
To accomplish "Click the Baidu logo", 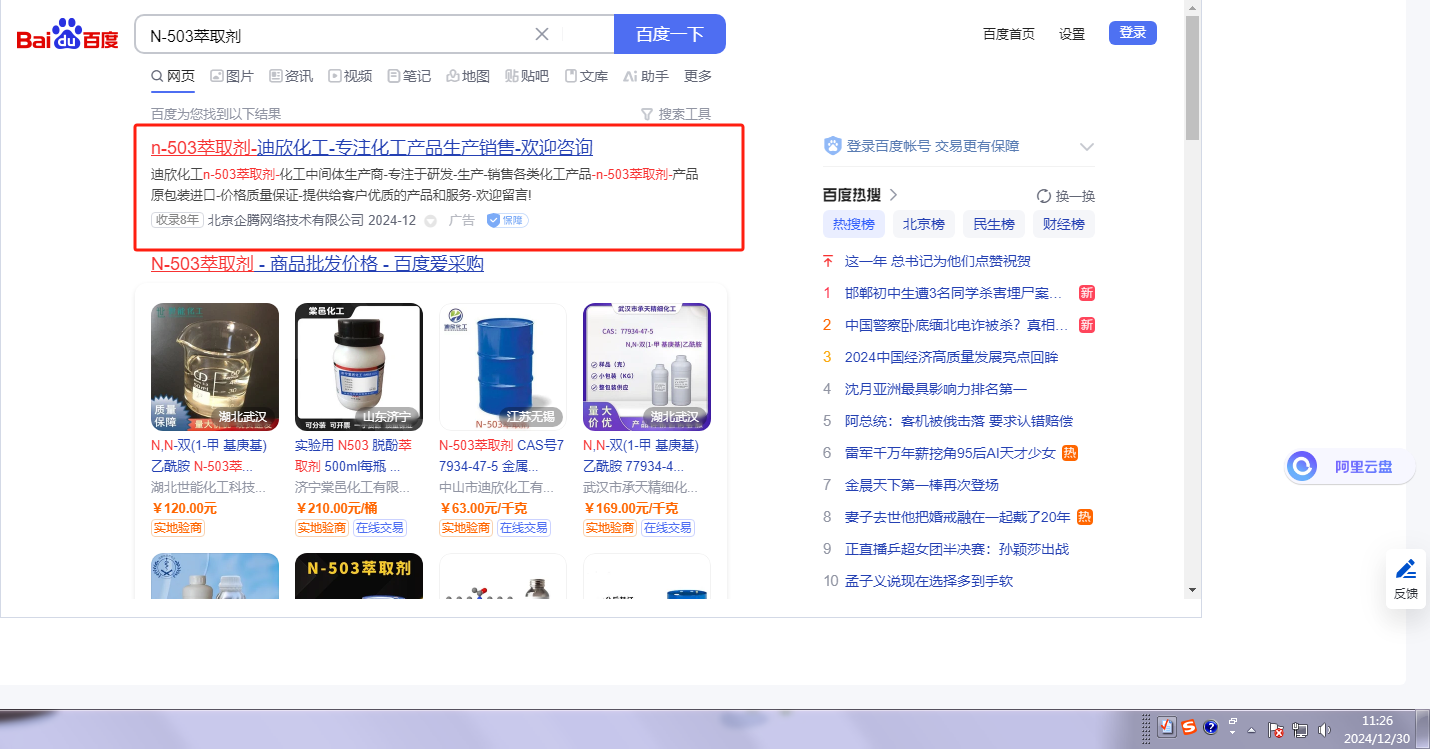I will click(x=67, y=36).
